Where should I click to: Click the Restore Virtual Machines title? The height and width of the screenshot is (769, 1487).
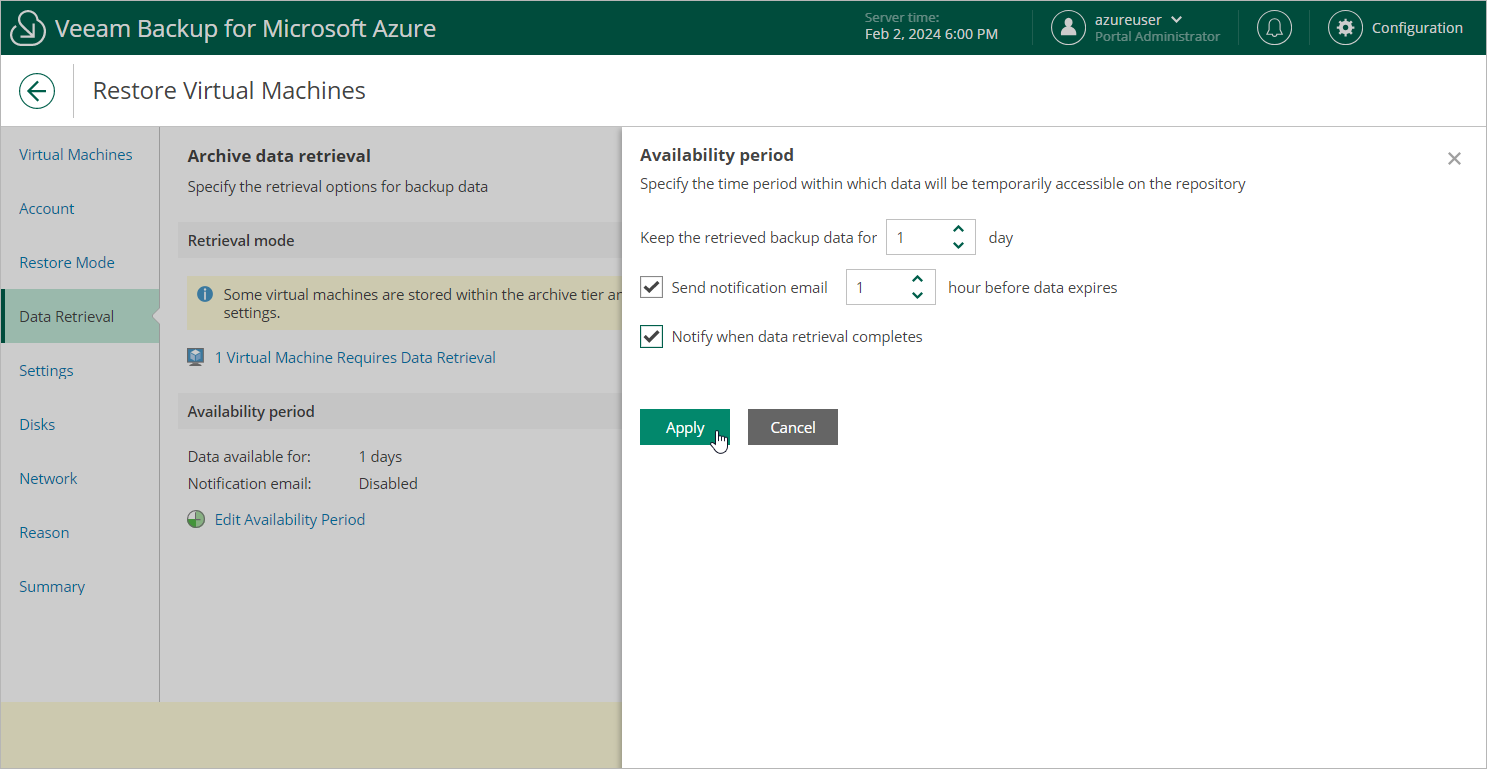point(229,91)
